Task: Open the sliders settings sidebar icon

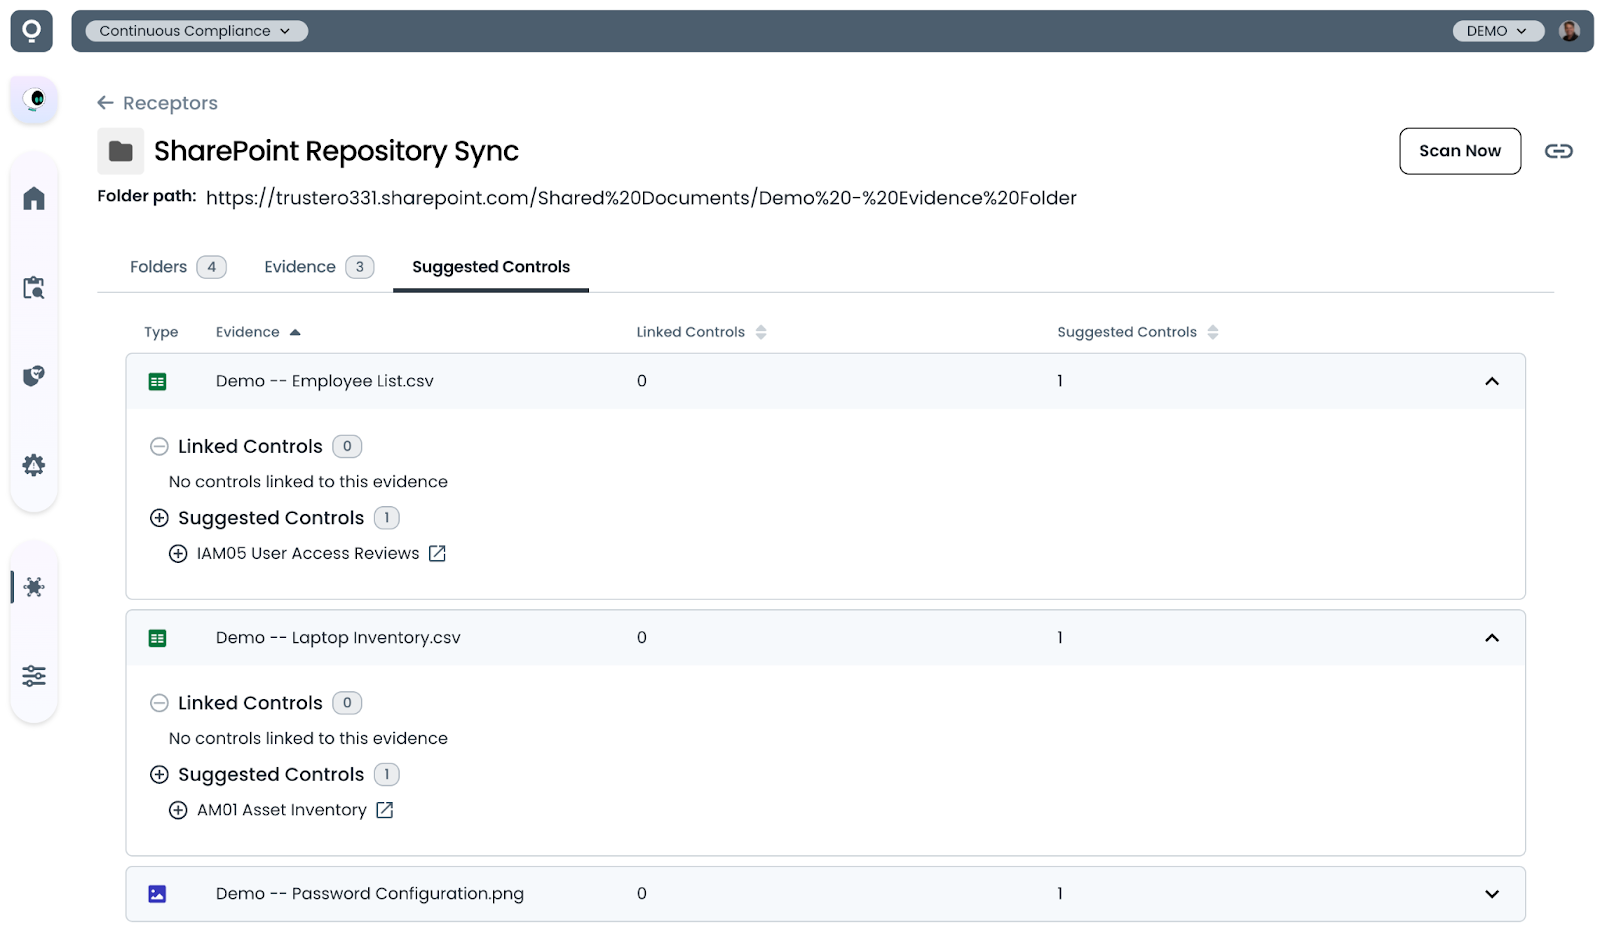Action: click(34, 676)
